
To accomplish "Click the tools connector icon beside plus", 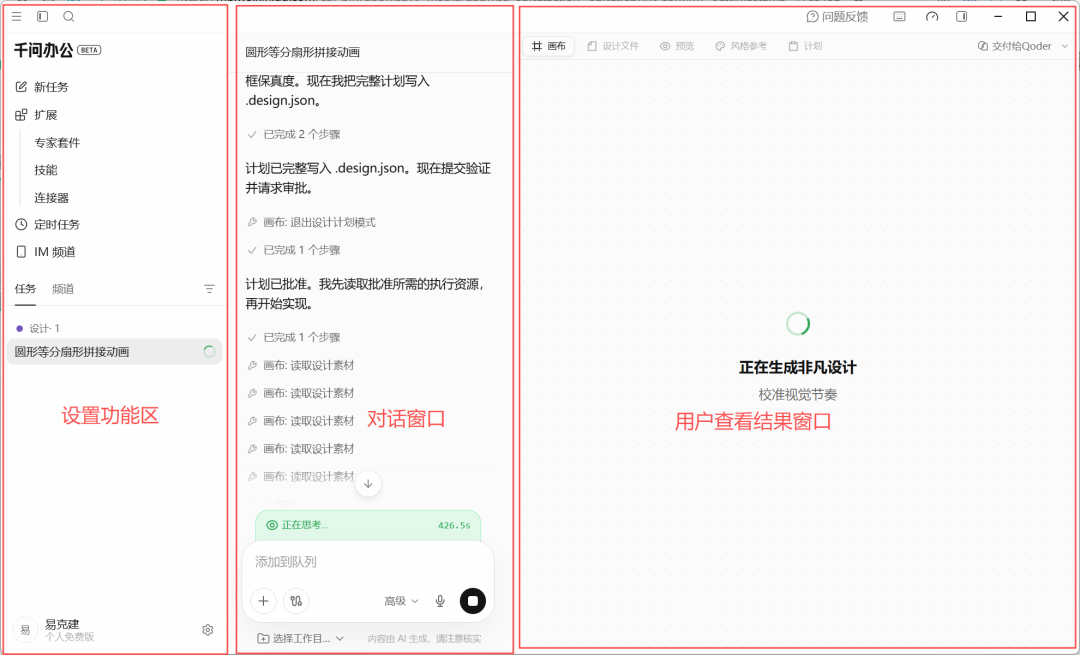I will [296, 601].
